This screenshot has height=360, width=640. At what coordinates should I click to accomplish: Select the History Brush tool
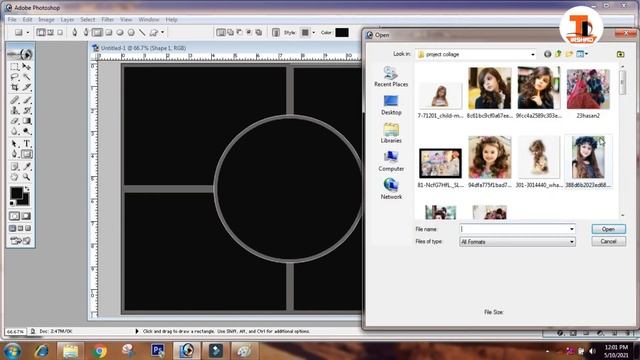click(x=27, y=111)
